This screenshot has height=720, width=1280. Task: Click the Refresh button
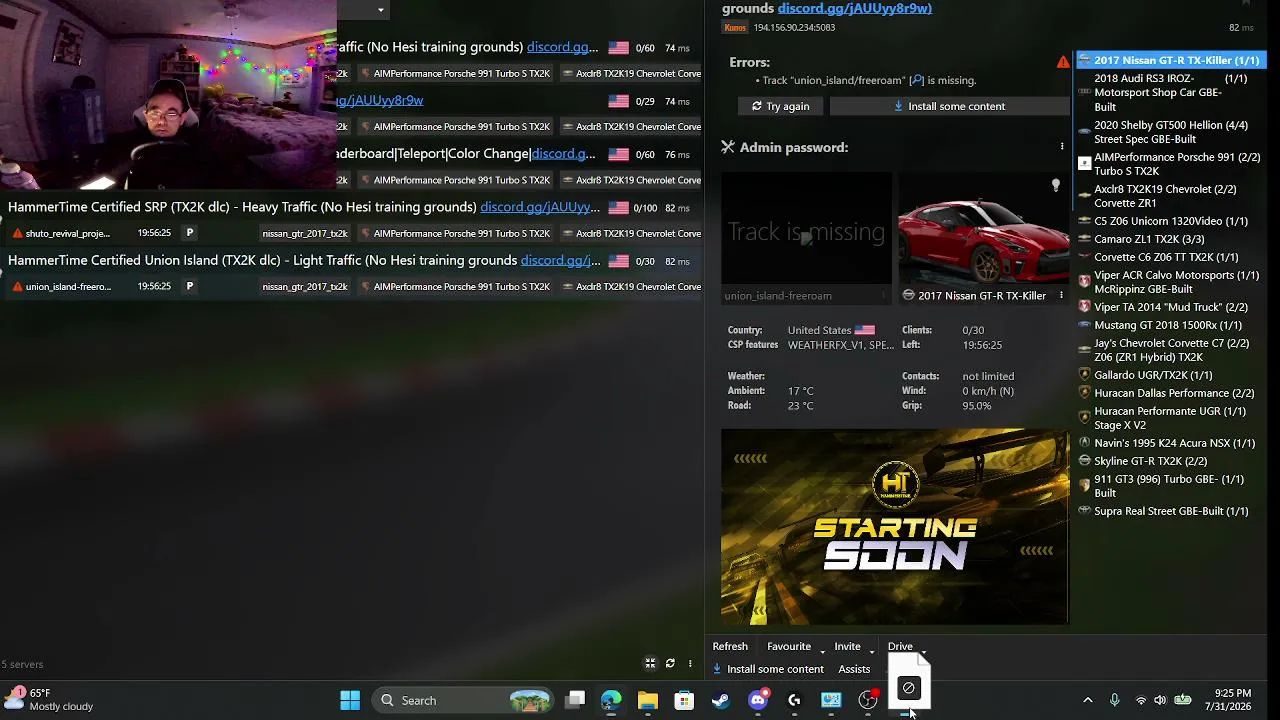730,647
